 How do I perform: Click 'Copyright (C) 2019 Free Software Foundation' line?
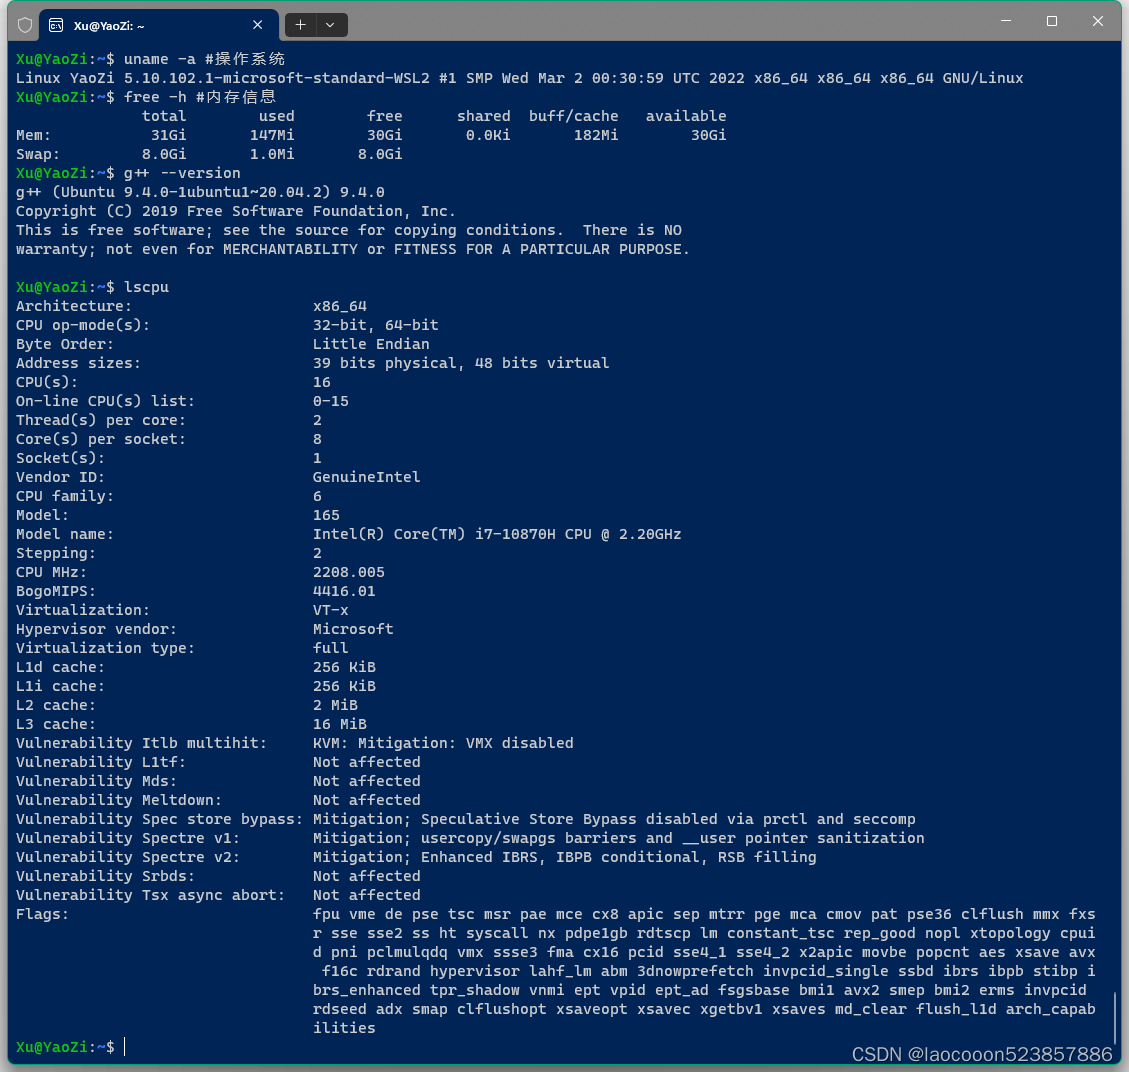(236, 211)
